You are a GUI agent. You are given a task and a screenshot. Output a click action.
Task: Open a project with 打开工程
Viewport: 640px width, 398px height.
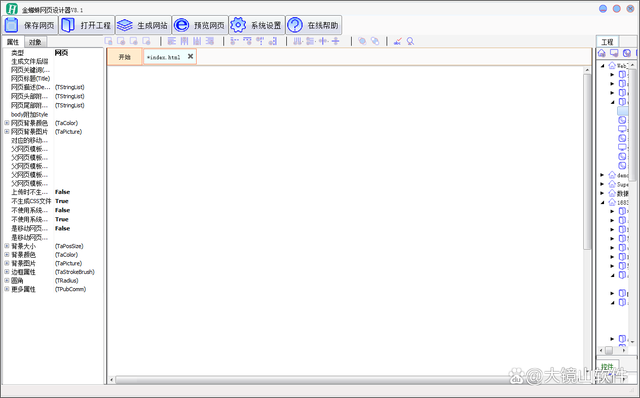pos(87,25)
